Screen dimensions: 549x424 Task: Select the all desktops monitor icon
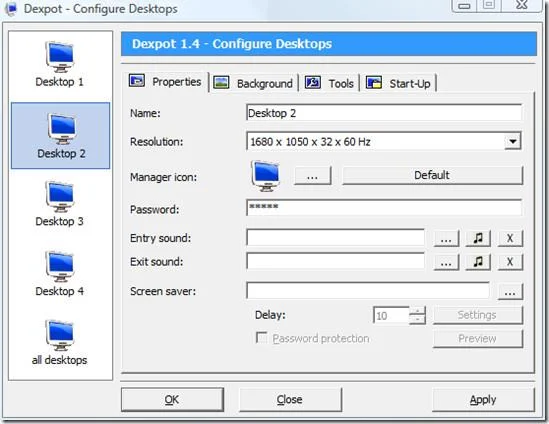60,335
